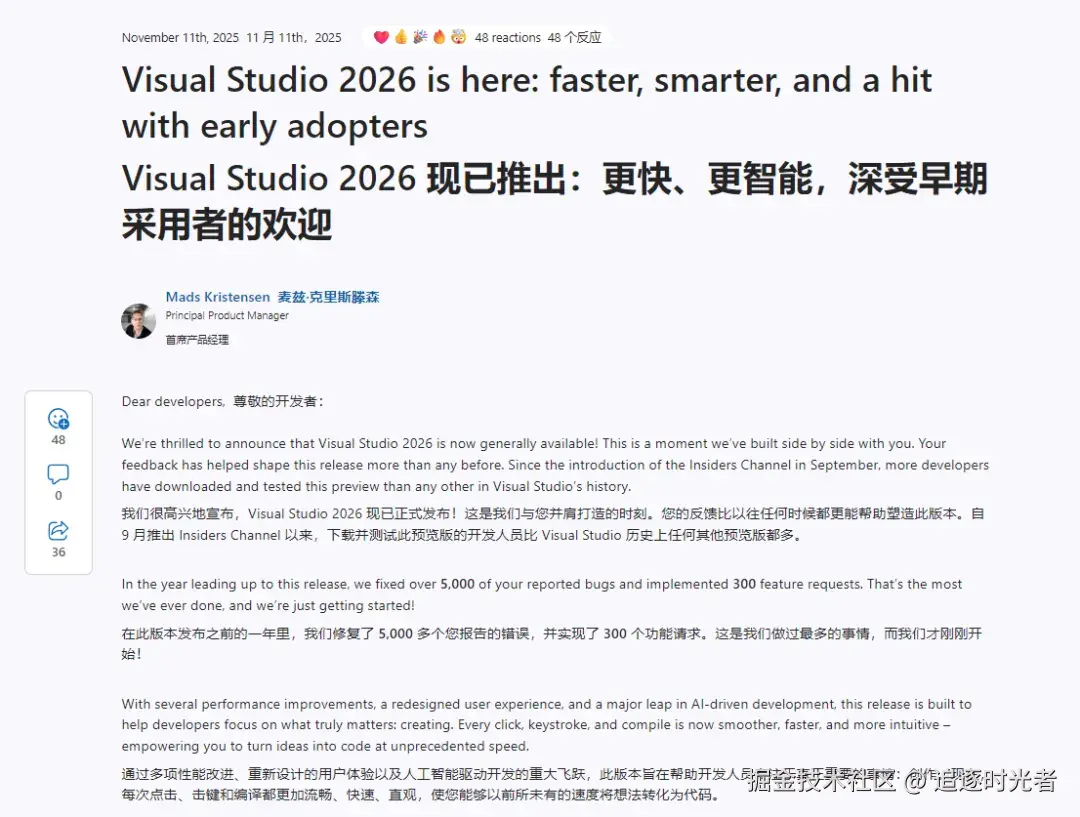The height and width of the screenshot is (817, 1080).
Task: Click the article headline "Visual Studio 2026 is here"
Action: pyautogui.click(x=527, y=103)
